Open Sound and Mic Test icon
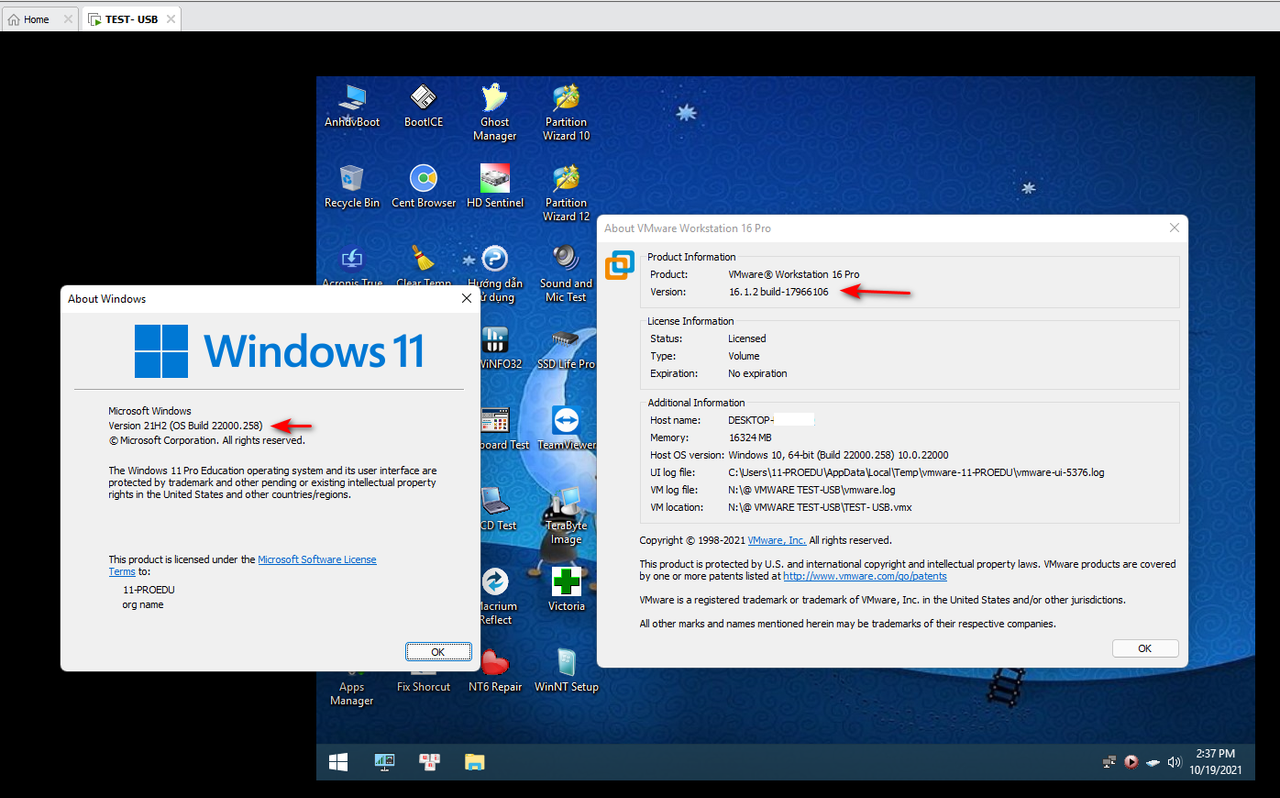The width and height of the screenshot is (1280, 798). tap(566, 274)
